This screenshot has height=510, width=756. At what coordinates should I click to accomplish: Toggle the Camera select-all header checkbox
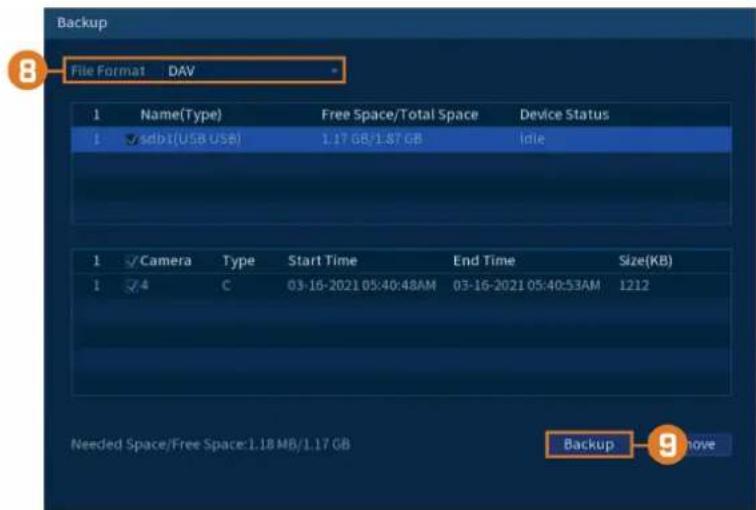(131, 261)
